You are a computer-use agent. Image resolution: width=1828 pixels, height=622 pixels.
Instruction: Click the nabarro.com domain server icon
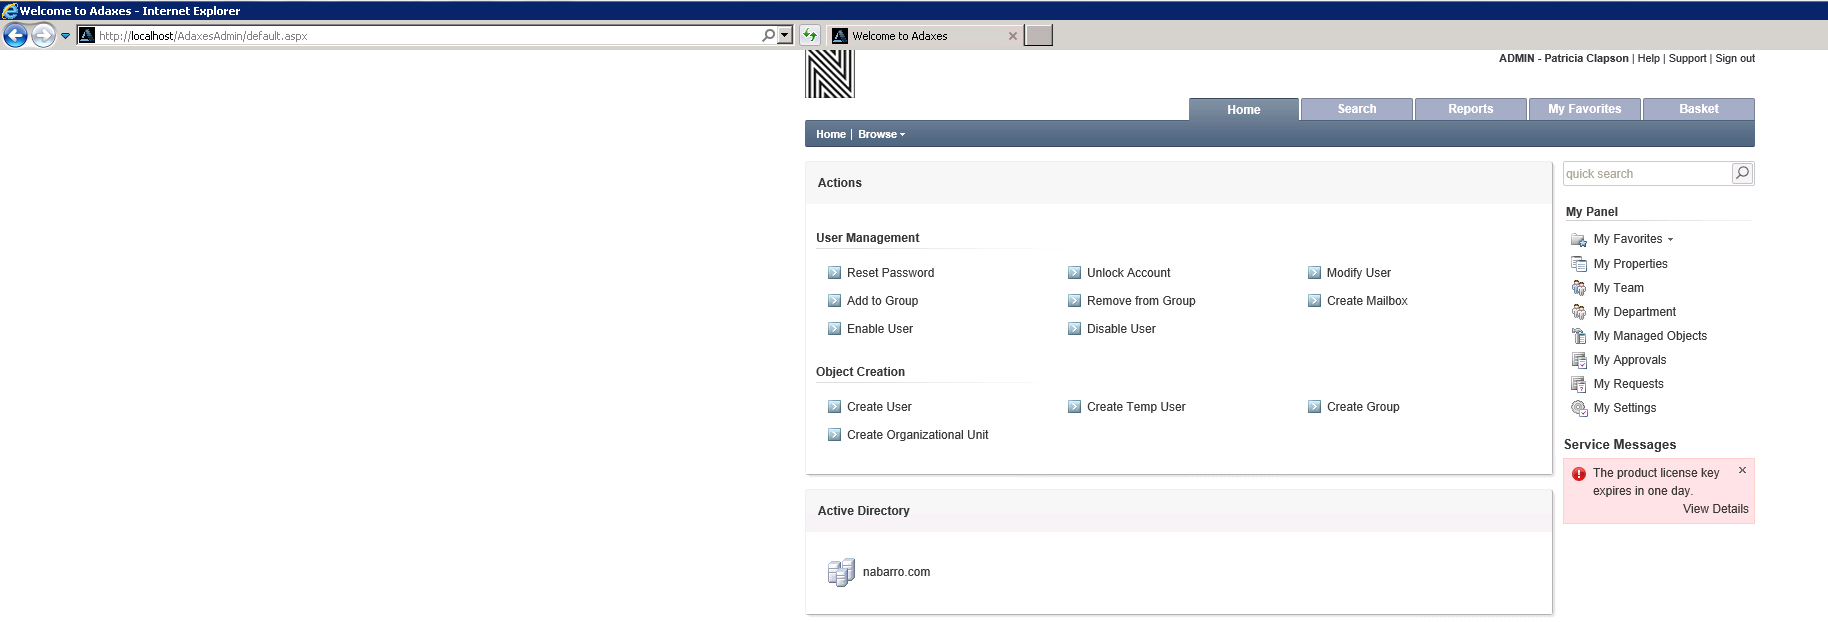coord(841,572)
